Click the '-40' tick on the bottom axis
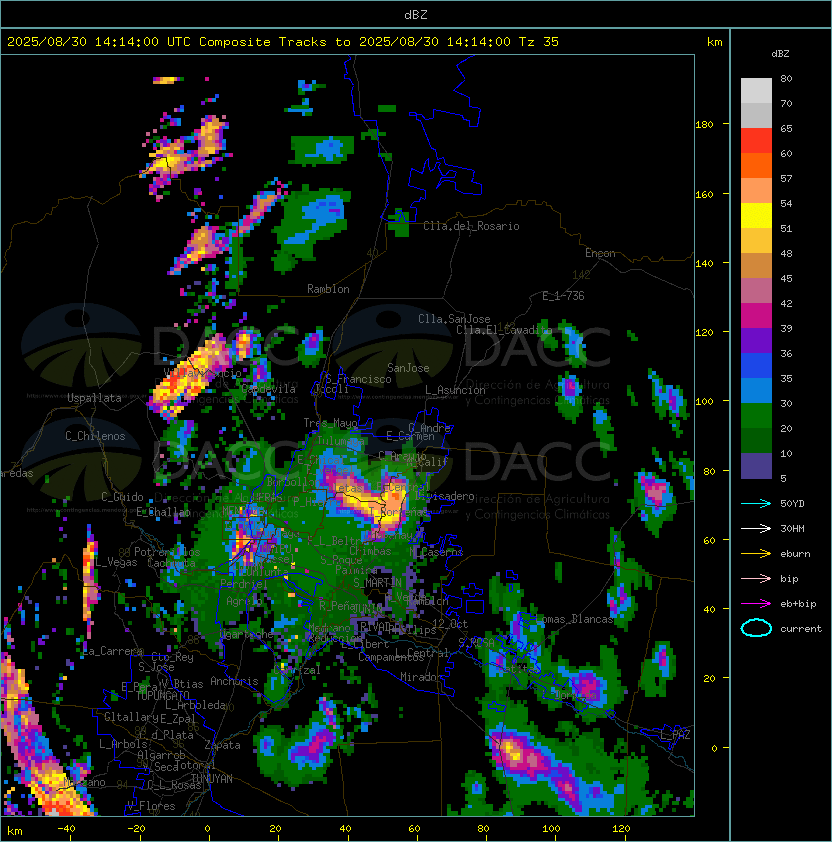Image resolution: width=832 pixels, height=842 pixels. (x=66, y=829)
